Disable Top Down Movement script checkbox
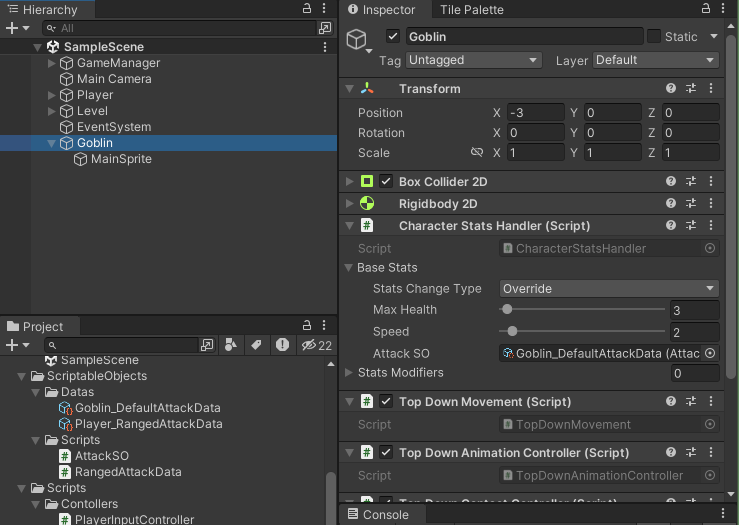739x525 pixels. [386, 401]
